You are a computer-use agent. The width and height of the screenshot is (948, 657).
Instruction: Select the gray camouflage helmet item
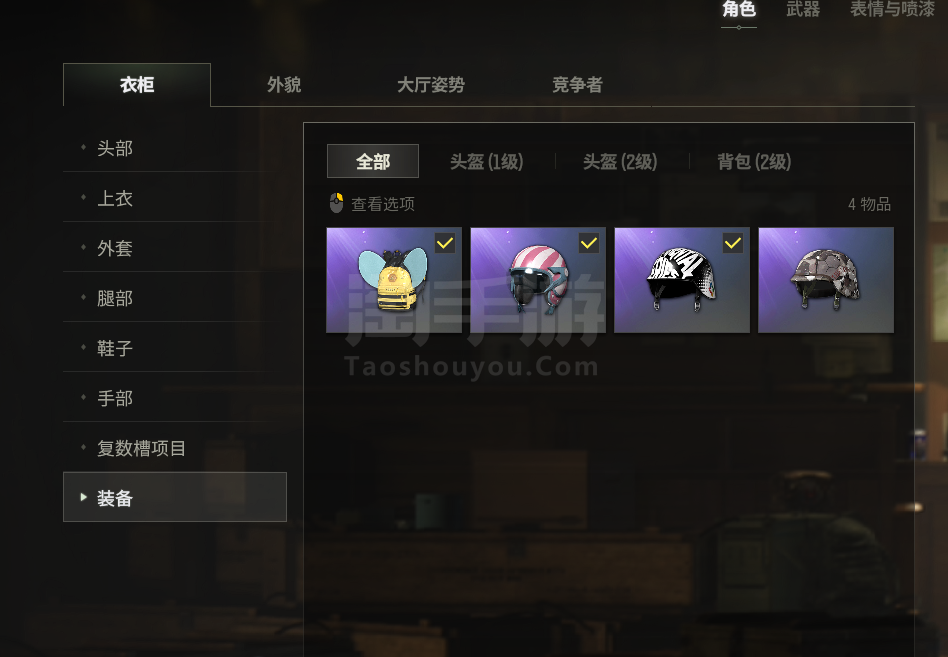pos(825,280)
